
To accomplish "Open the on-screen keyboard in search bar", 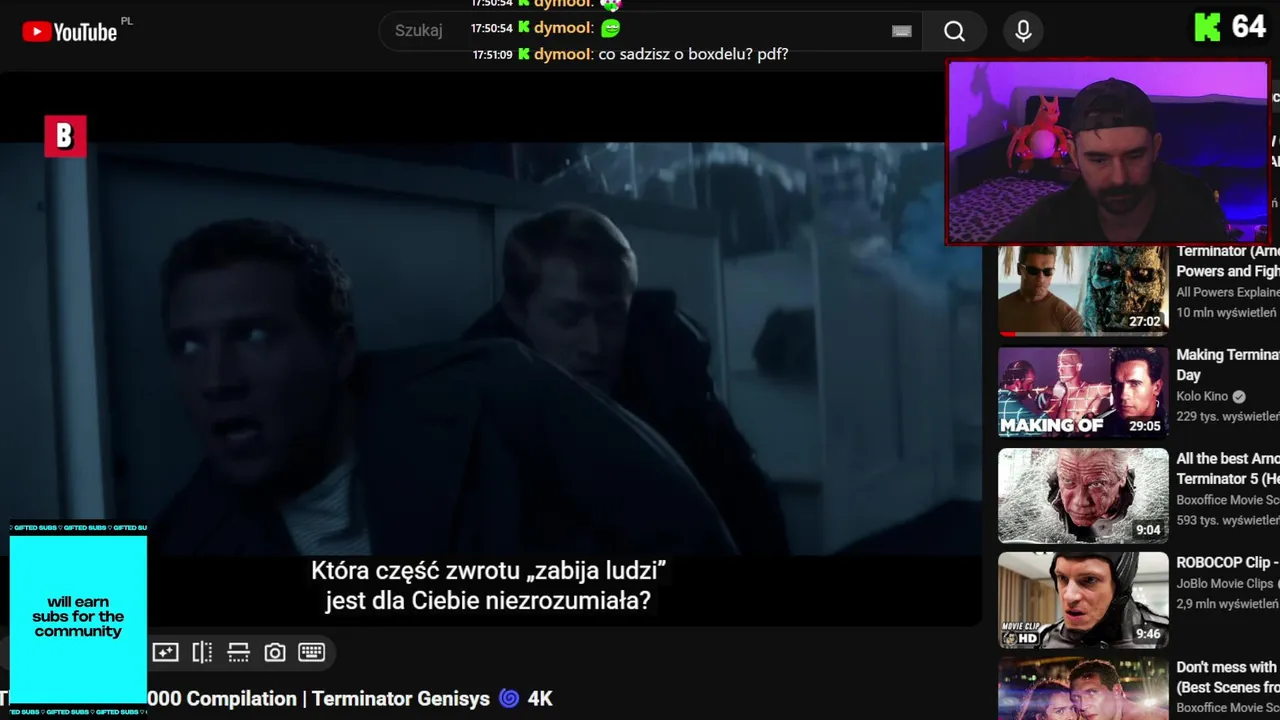I will coord(902,31).
